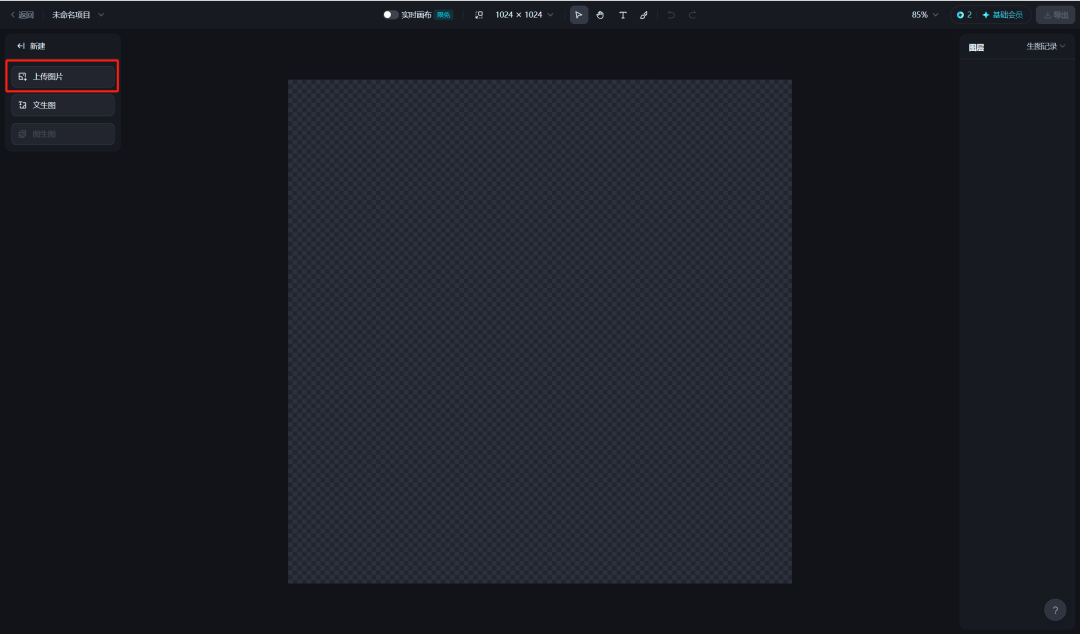Open help with the question mark icon
The height and width of the screenshot is (634, 1080).
tap(1055, 610)
